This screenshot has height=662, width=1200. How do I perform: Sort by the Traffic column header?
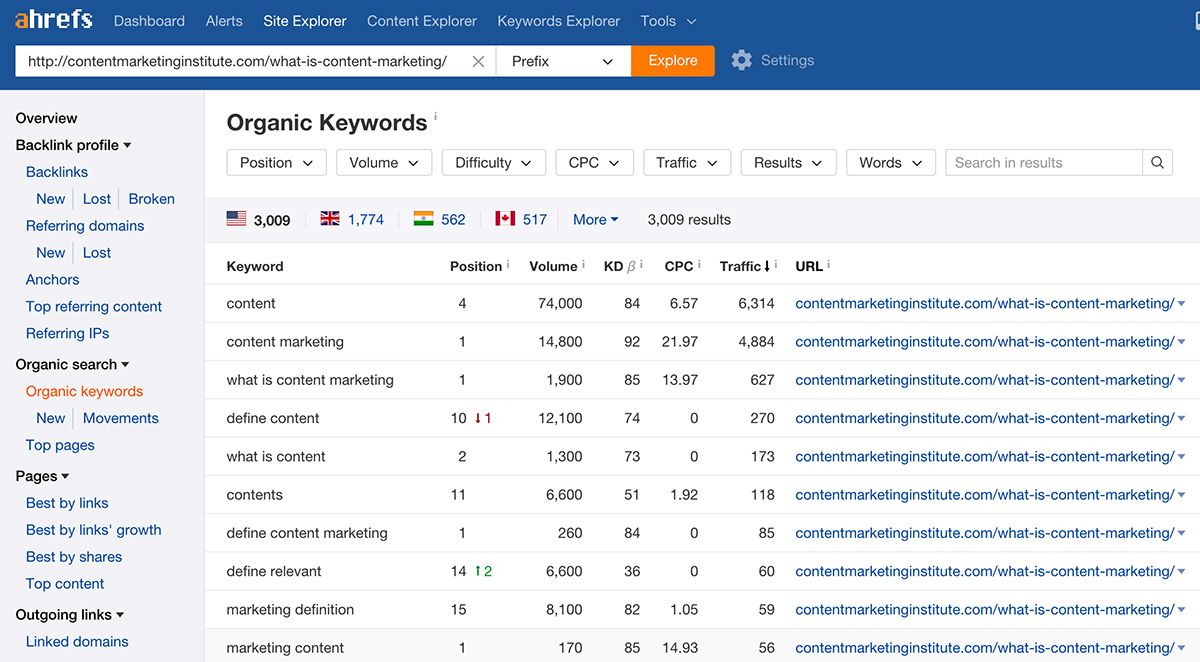pyautogui.click(x=745, y=266)
